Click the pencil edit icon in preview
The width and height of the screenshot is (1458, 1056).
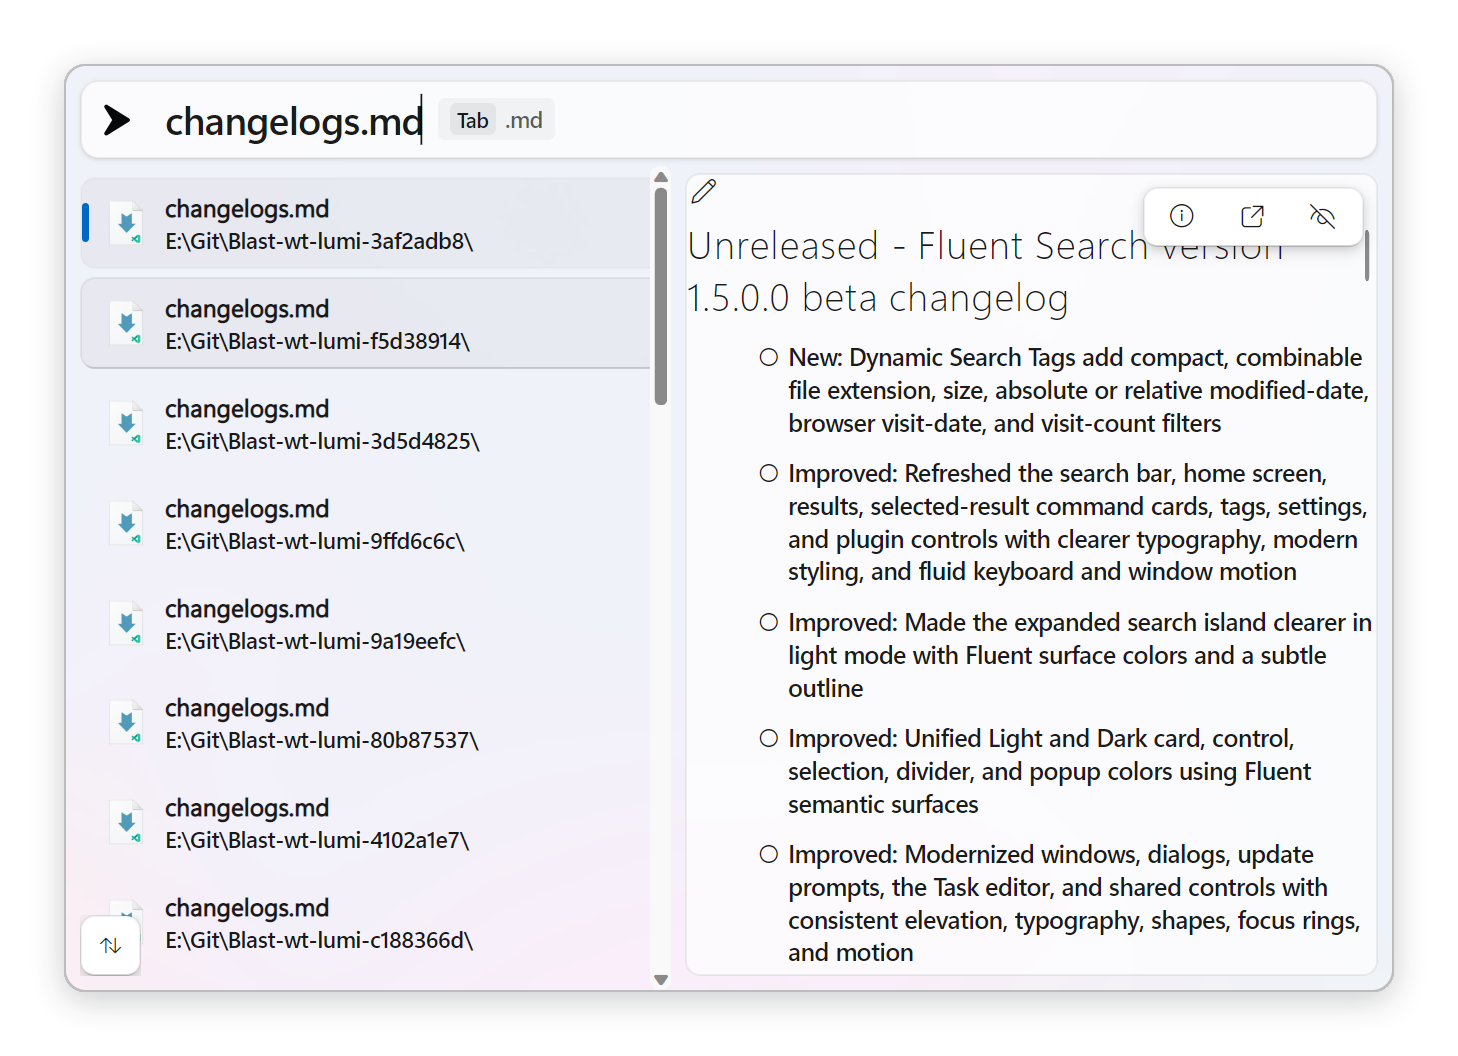coord(704,191)
